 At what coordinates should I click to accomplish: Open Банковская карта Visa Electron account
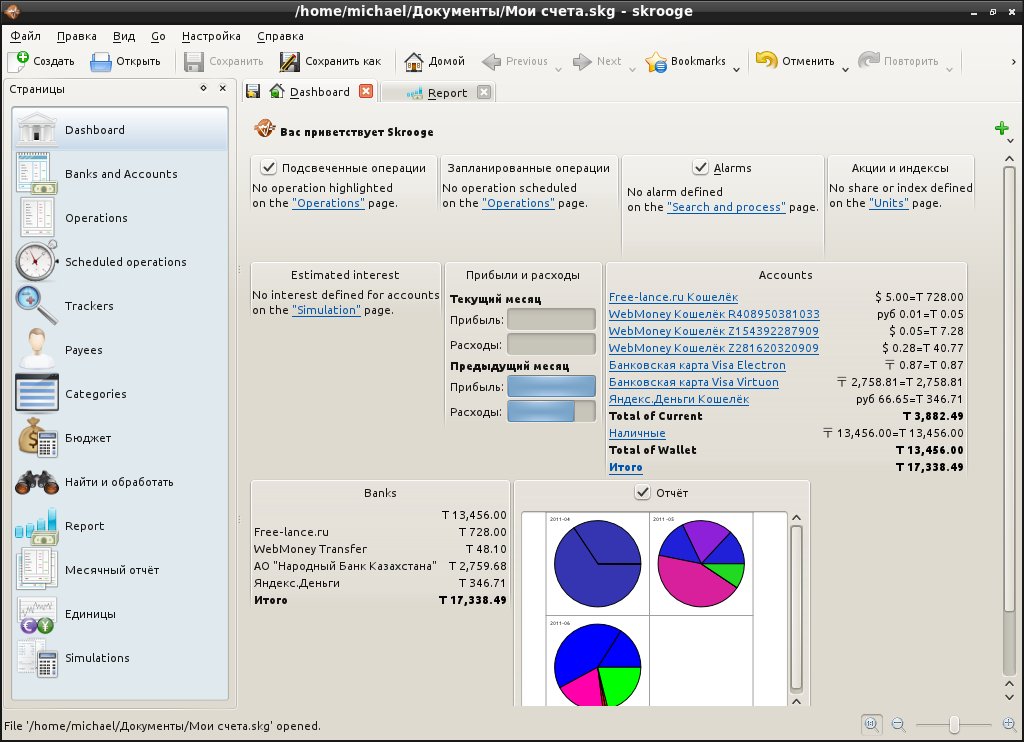697,365
